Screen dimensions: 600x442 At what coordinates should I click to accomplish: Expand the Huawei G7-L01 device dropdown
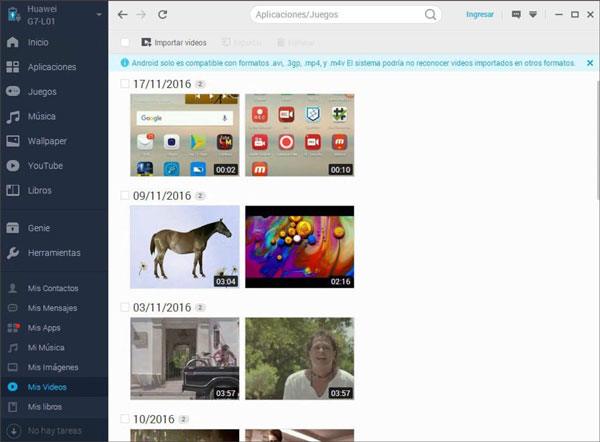[x=99, y=15]
